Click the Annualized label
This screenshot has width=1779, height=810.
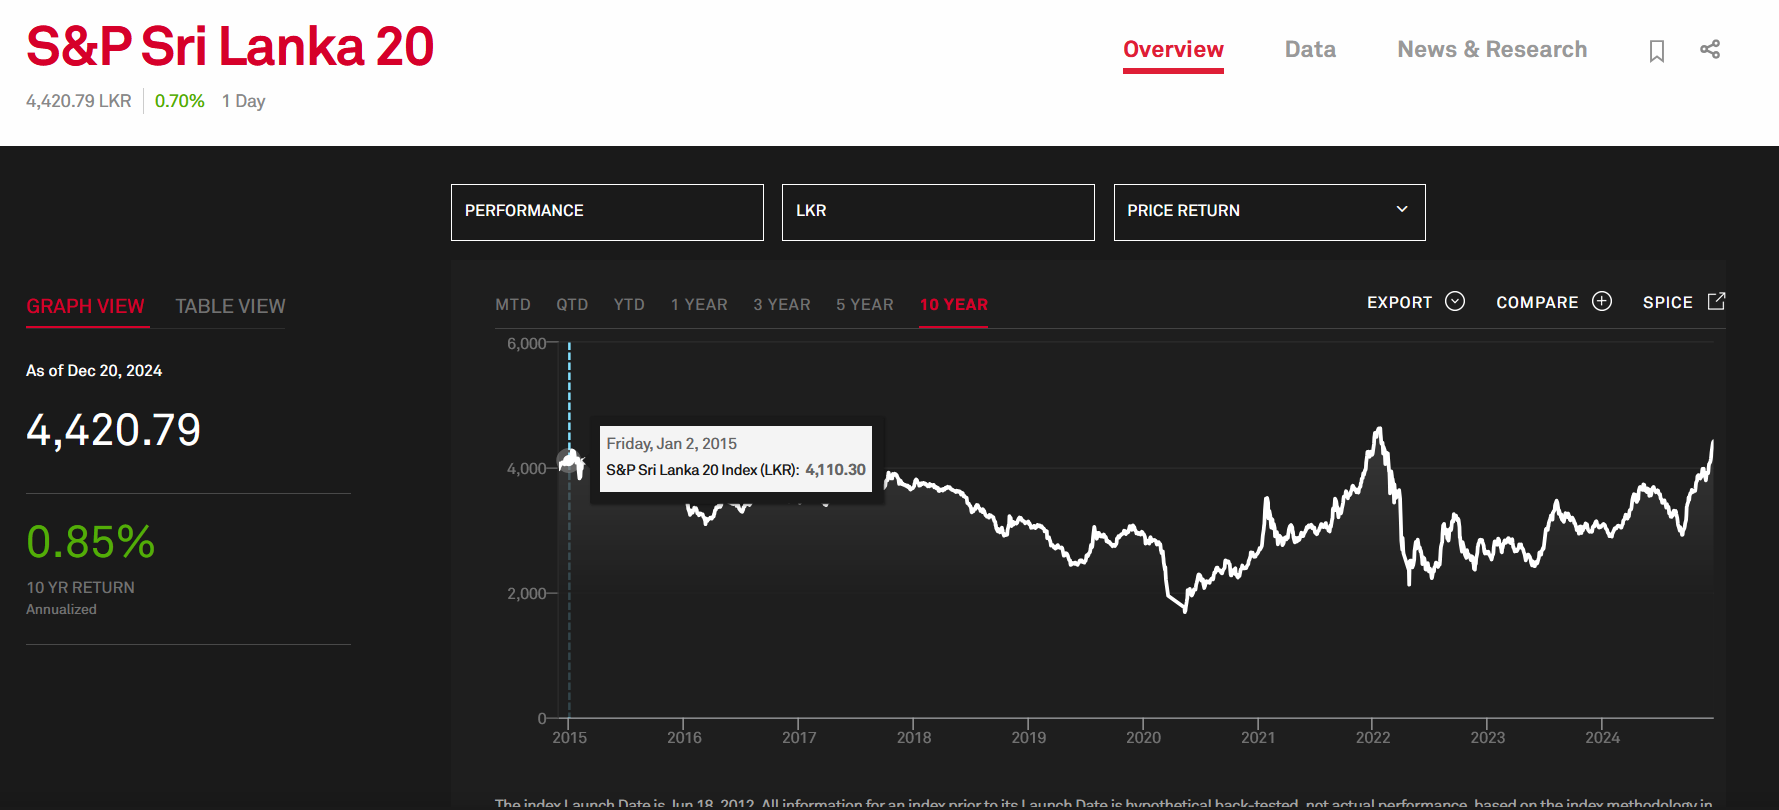pyautogui.click(x=61, y=609)
